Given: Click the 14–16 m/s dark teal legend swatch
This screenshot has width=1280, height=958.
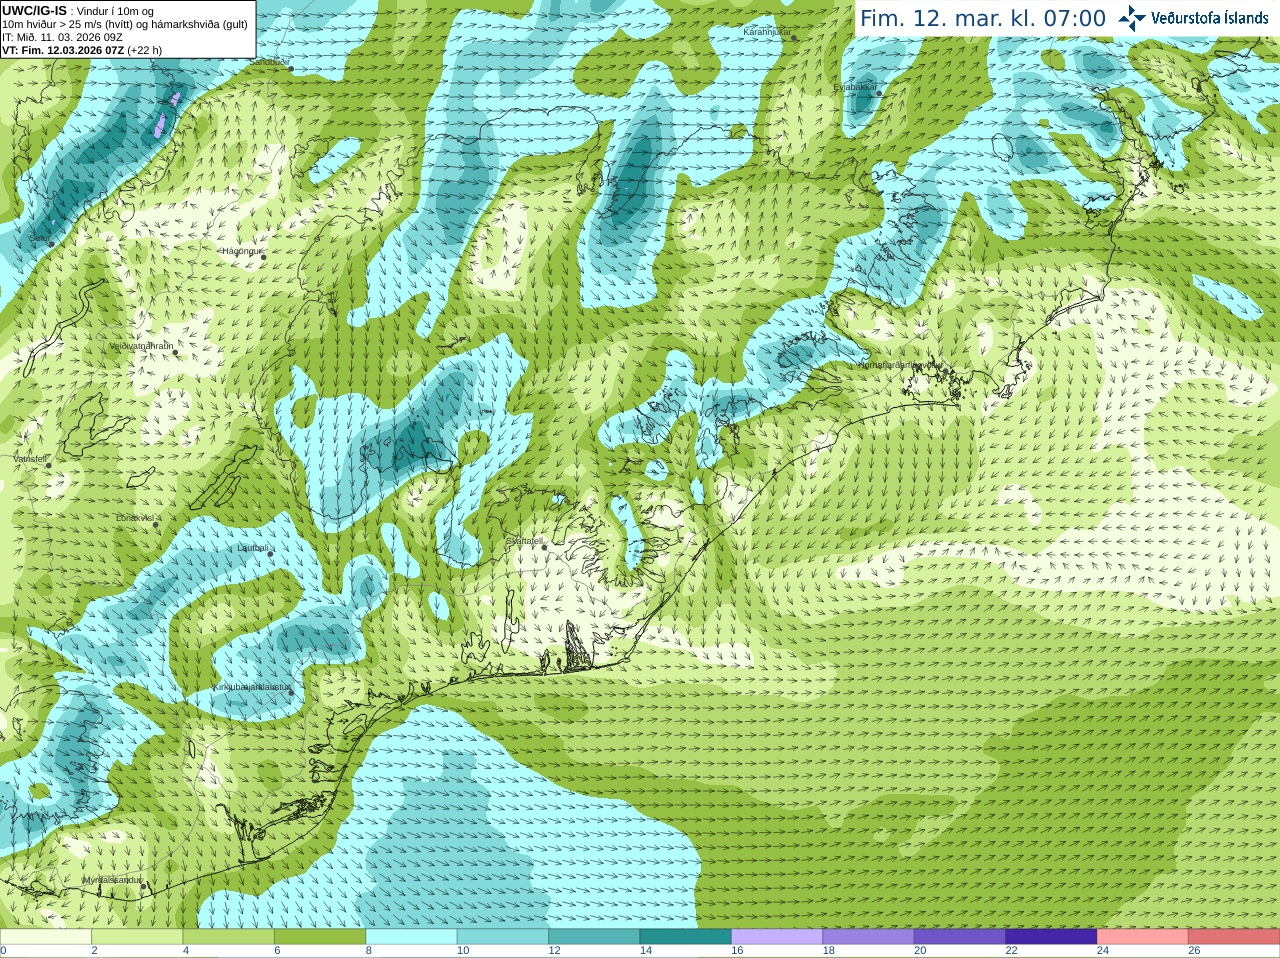Looking at the screenshot, I should pyautogui.click(x=686, y=937).
